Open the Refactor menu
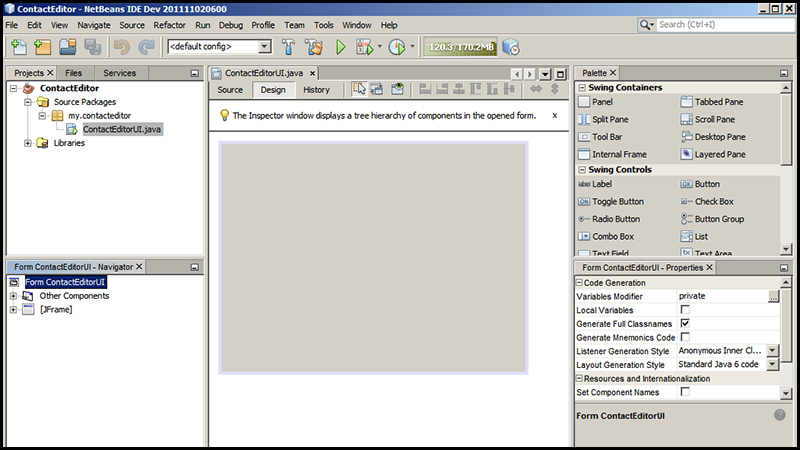Viewport: 800px width, 450px height. click(169, 25)
